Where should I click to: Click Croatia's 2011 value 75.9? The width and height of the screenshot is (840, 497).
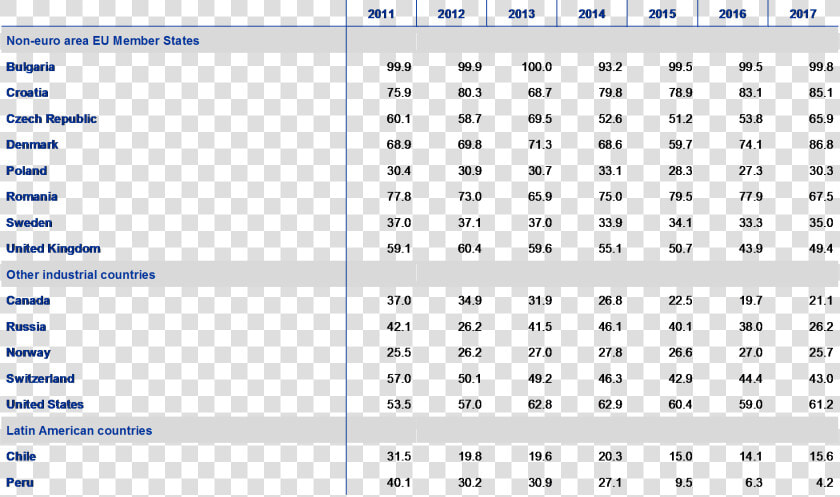pyautogui.click(x=399, y=93)
